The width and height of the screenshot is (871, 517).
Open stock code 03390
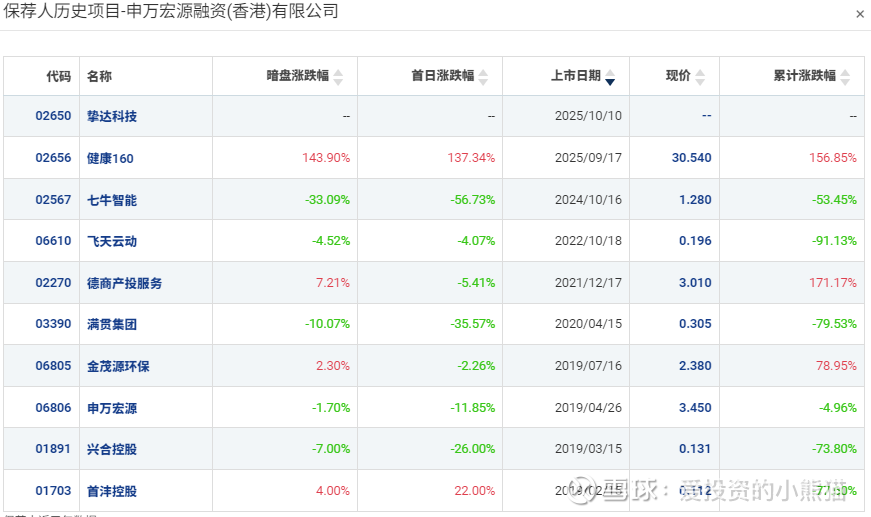click(53, 324)
